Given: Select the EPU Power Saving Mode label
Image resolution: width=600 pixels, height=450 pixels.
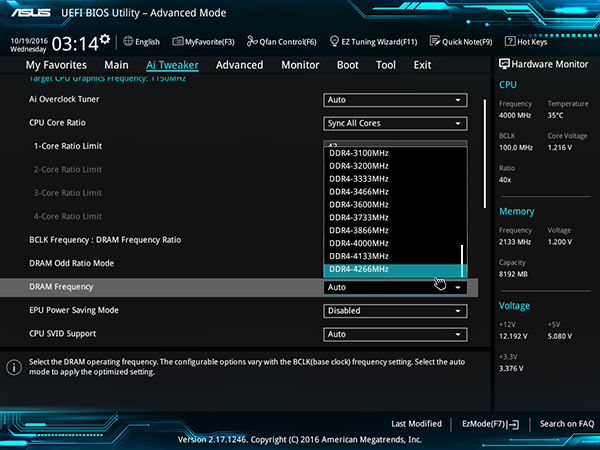Looking at the screenshot, I should click(74, 310).
